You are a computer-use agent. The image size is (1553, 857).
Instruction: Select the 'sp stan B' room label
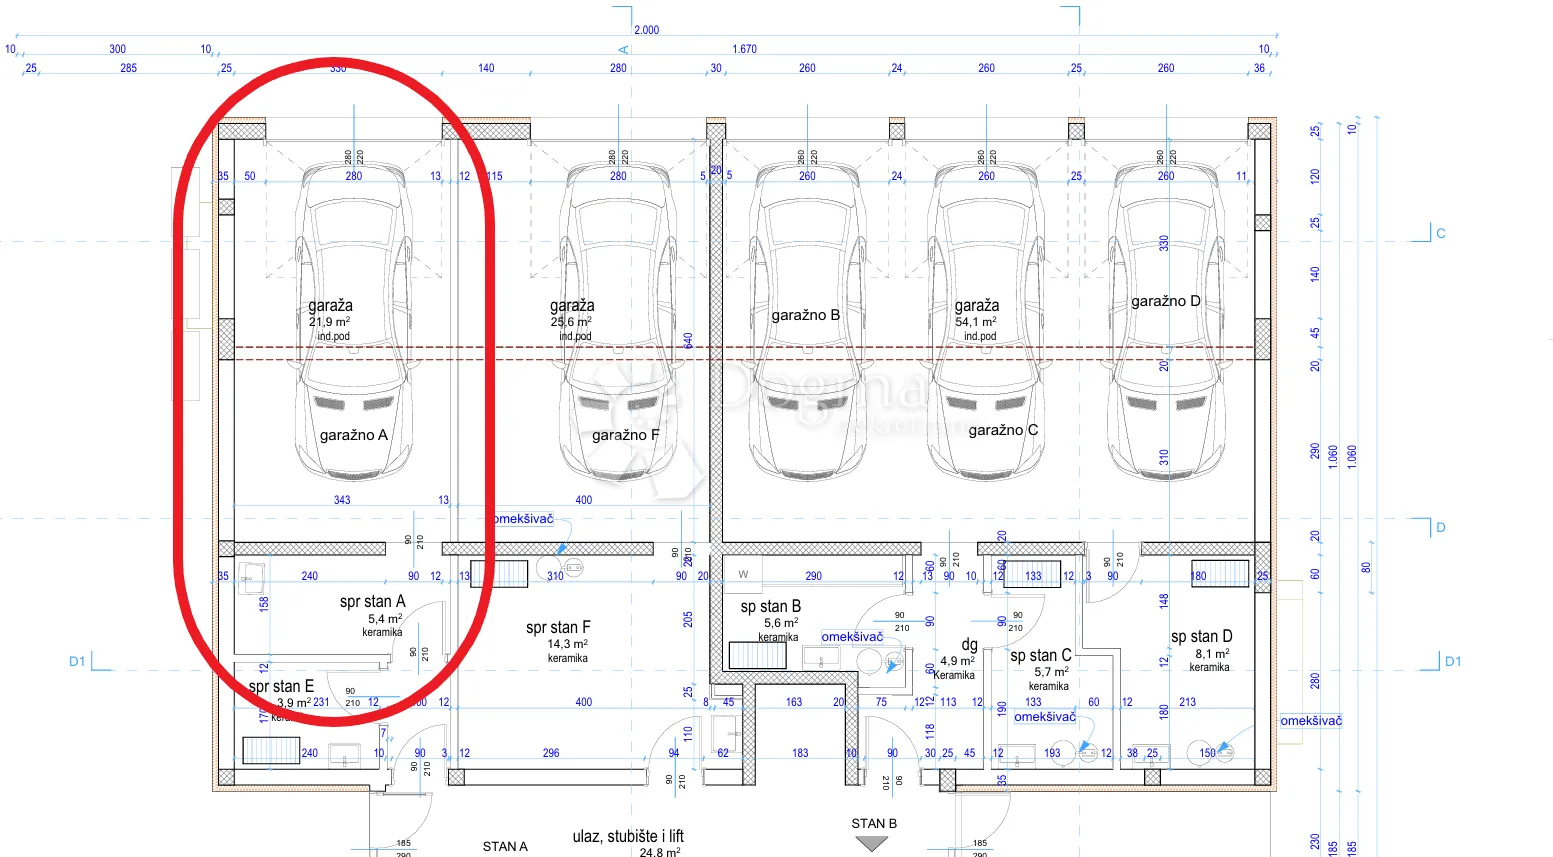tap(771, 606)
